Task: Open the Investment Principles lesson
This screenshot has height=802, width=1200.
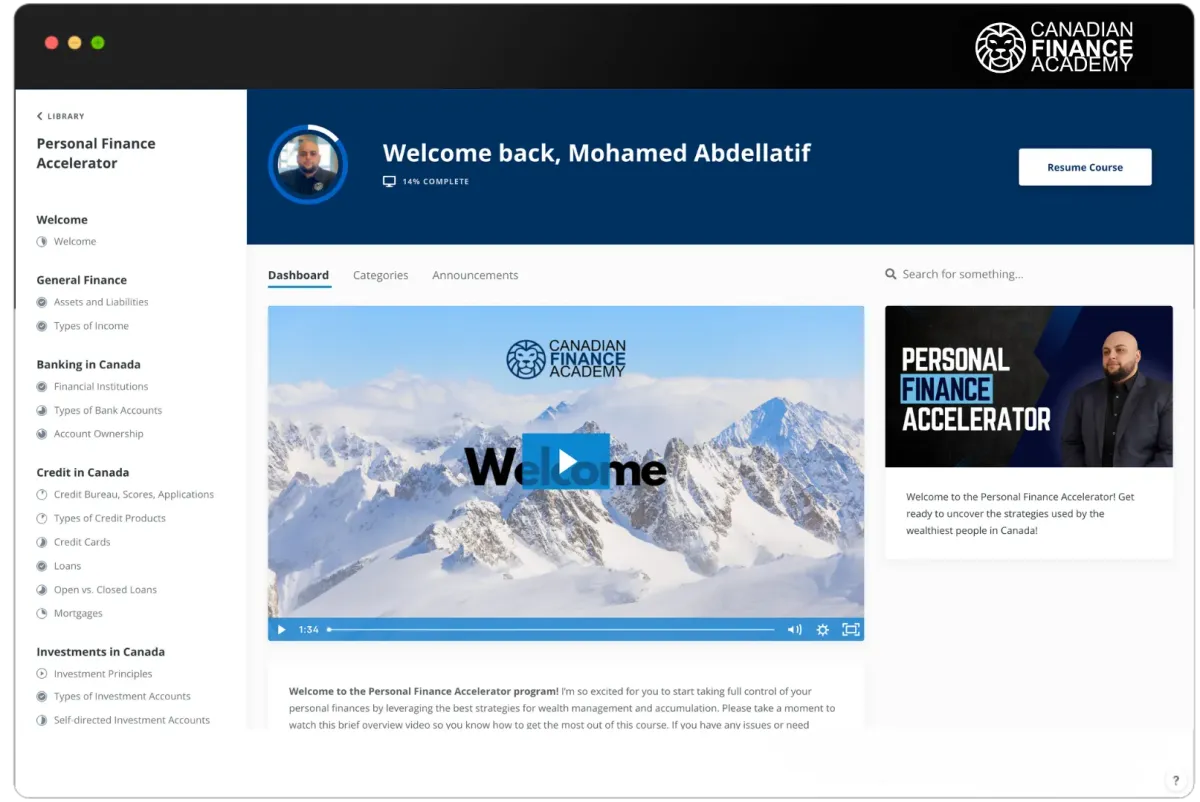Action: click(x=103, y=674)
